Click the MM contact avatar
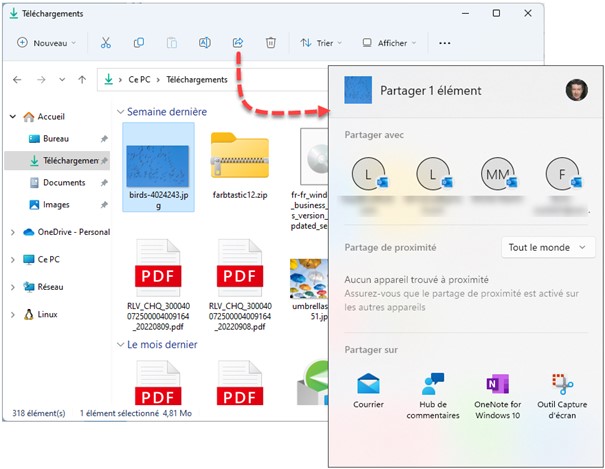The width and height of the screenshot is (605, 469). [497, 175]
